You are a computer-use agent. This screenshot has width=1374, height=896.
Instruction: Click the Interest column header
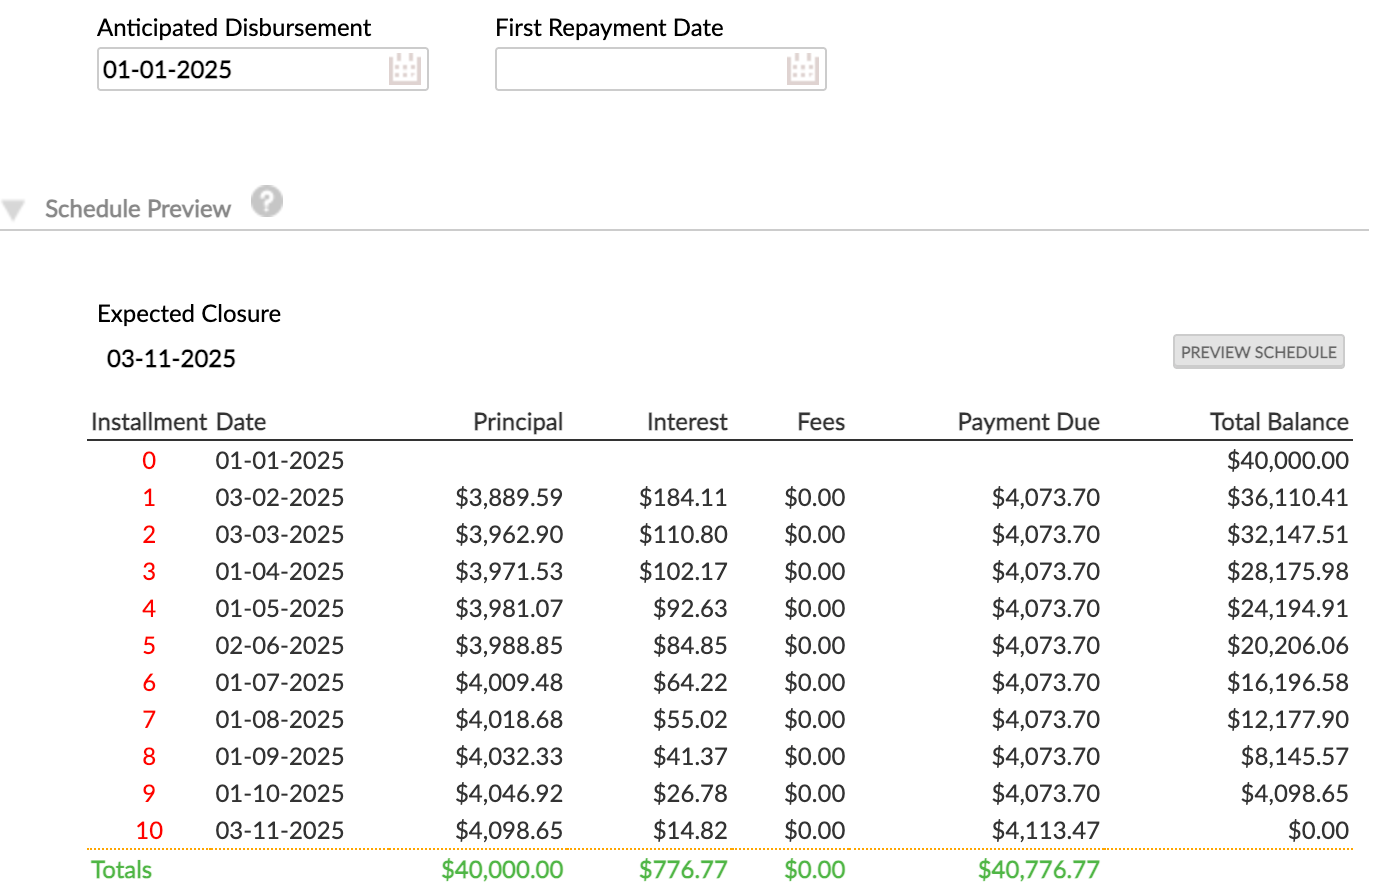[686, 422]
